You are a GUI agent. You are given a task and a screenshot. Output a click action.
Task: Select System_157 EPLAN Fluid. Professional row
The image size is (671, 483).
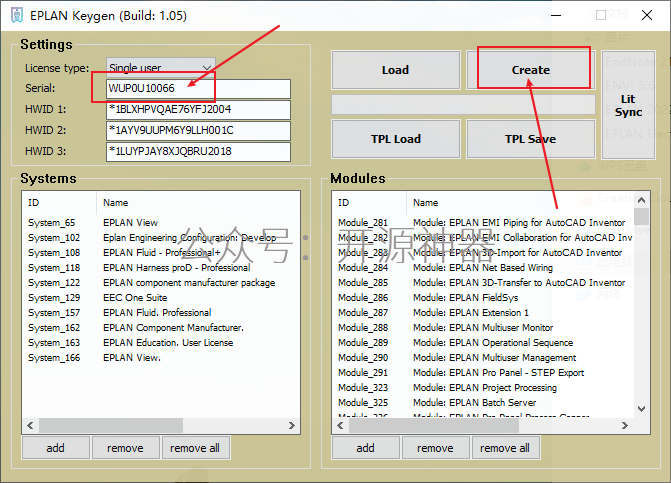click(161, 313)
